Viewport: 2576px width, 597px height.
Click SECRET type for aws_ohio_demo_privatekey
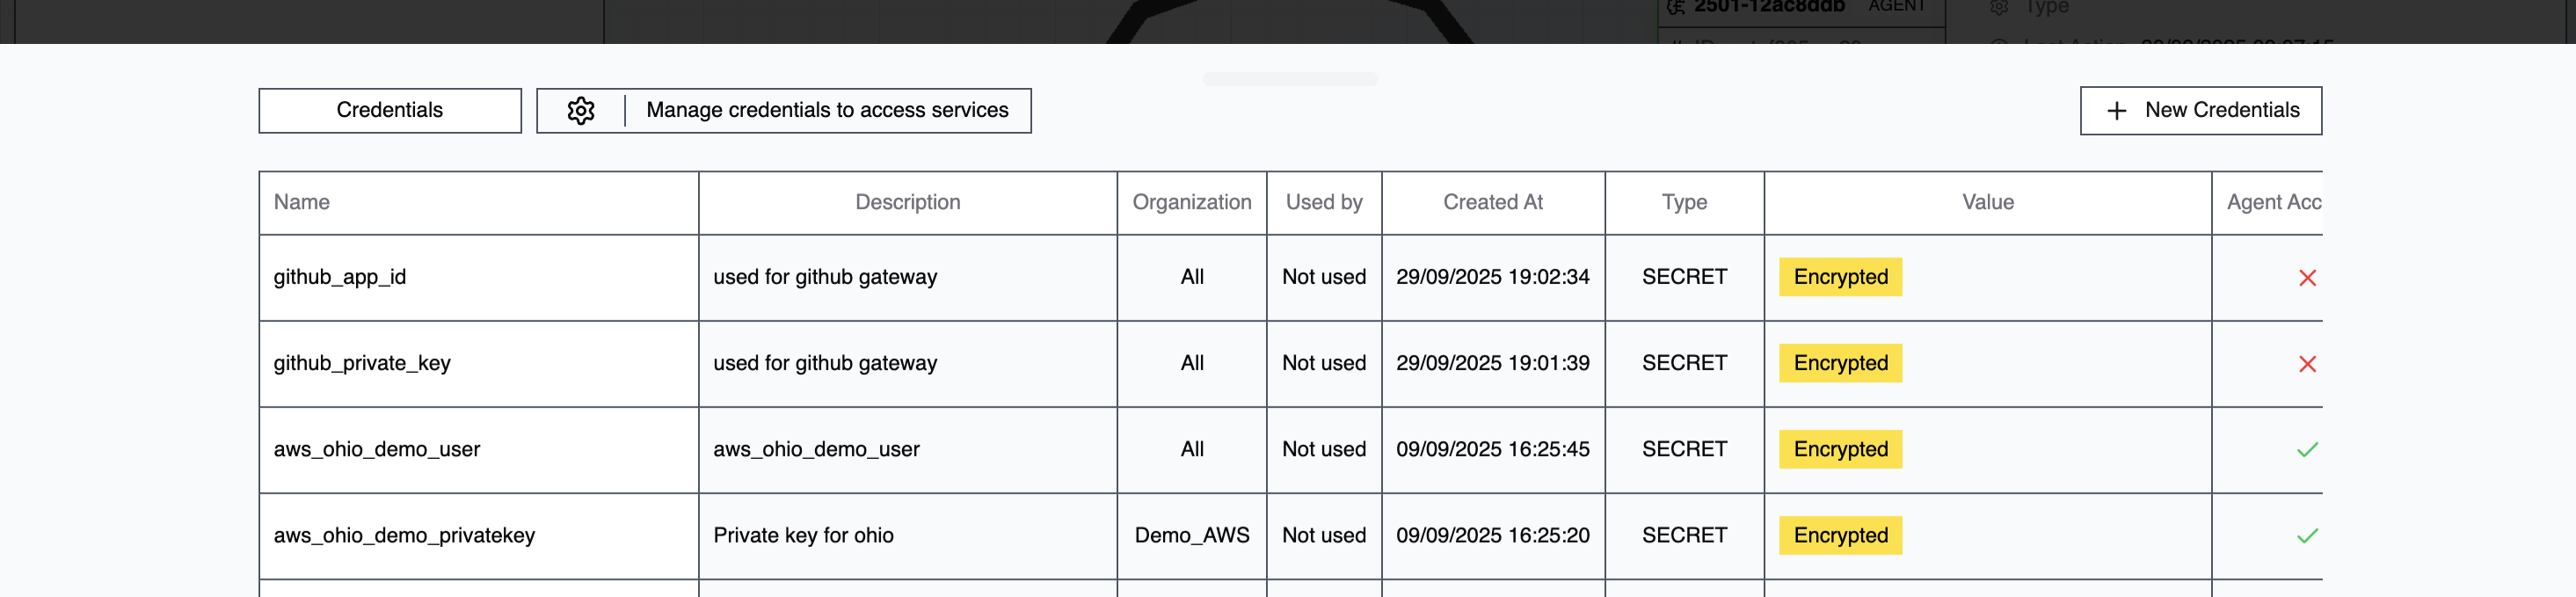(x=1685, y=535)
